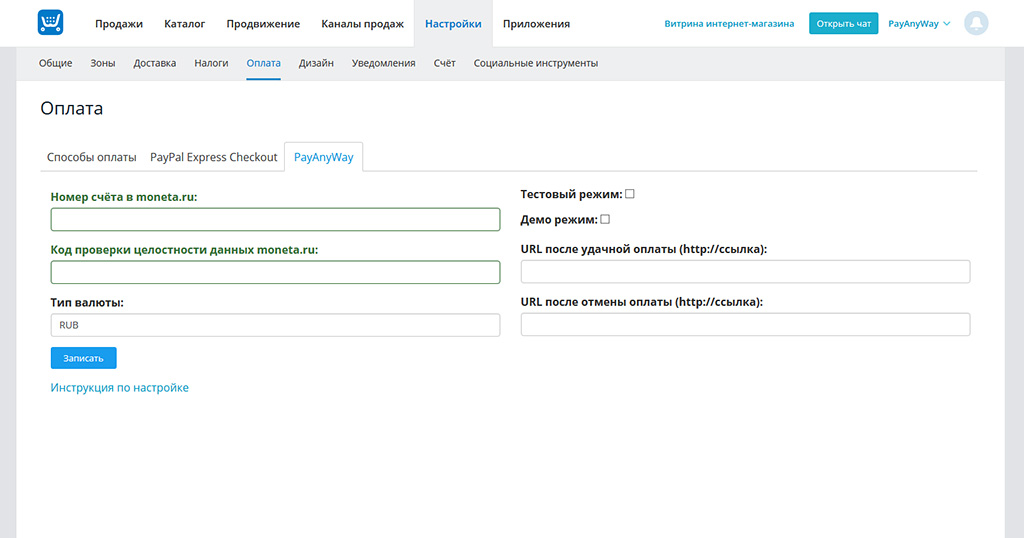Go to the Доставка settings submenu
Screen dimensions: 1024x538
(155, 63)
